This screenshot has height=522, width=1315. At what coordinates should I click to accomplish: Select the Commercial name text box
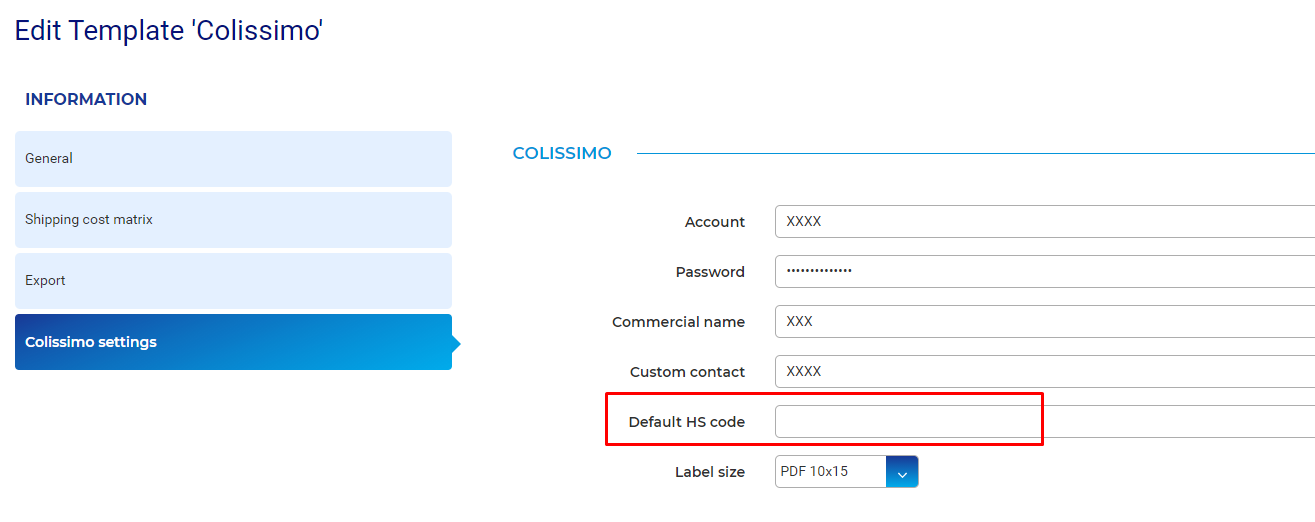point(1045,322)
